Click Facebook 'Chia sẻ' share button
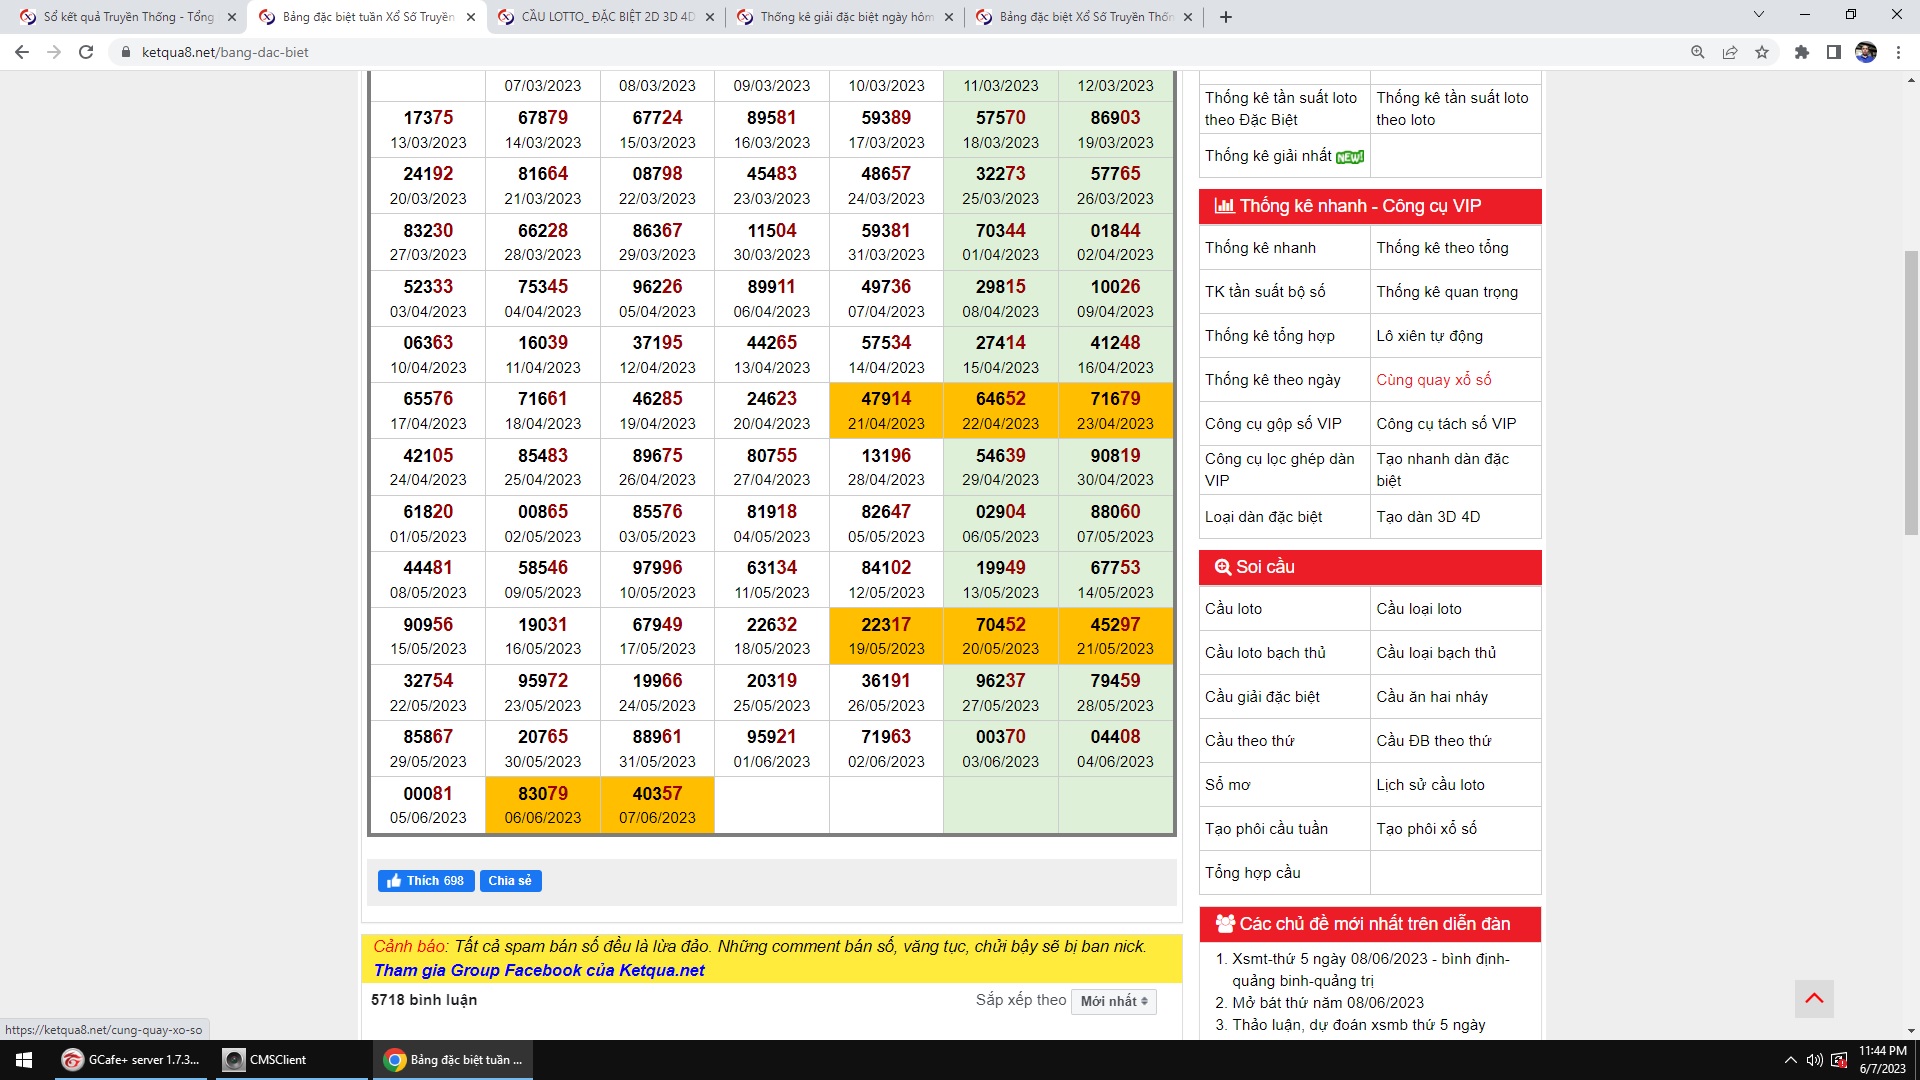The image size is (1920, 1080). pyautogui.click(x=510, y=881)
